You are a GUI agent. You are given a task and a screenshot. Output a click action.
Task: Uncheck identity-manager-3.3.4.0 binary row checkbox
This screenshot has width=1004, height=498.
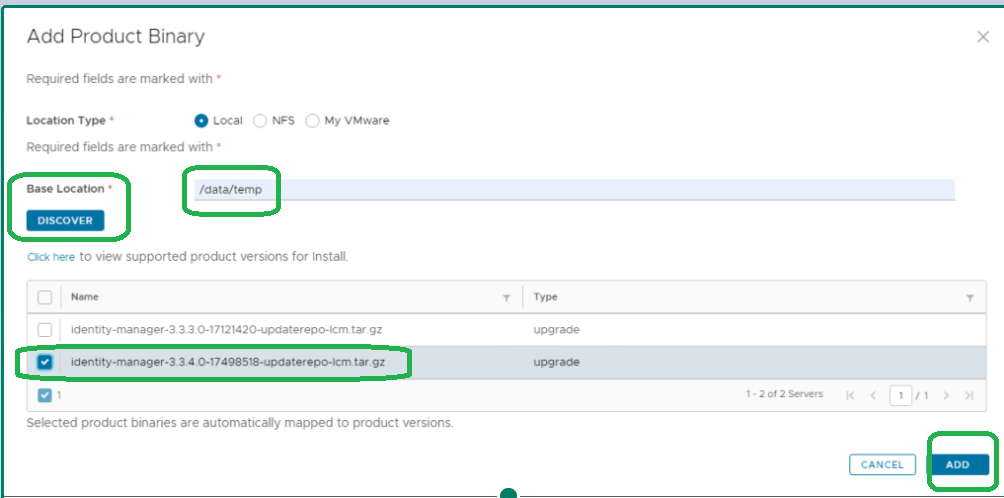(45, 362)
